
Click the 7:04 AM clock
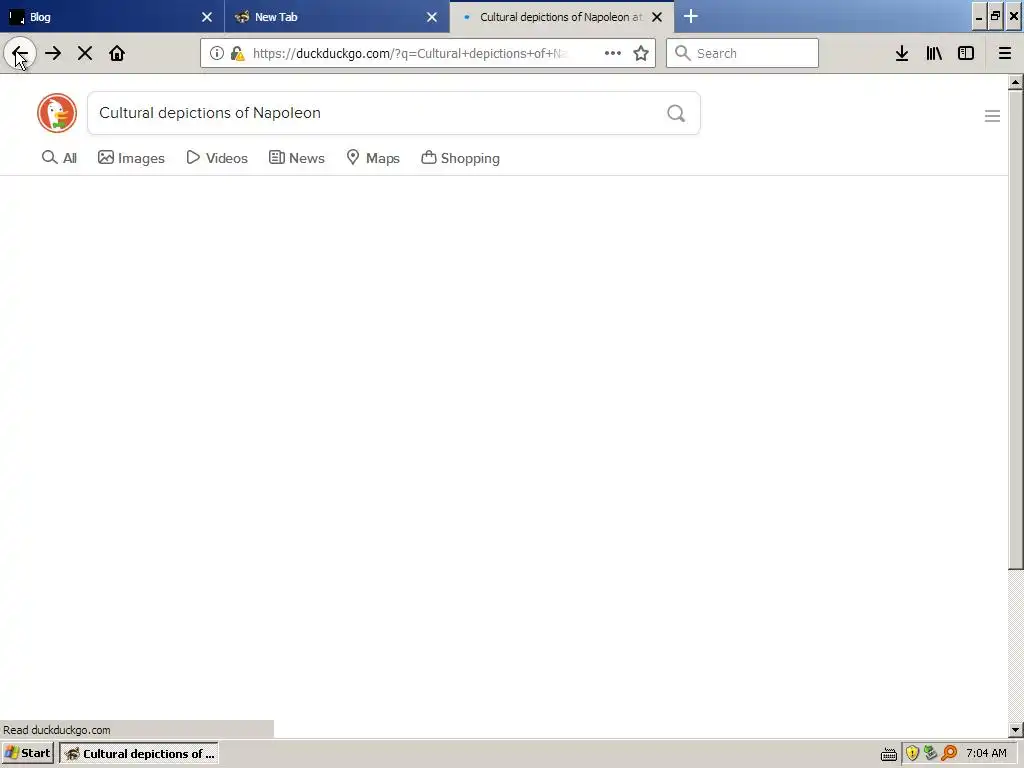(987, 753)
